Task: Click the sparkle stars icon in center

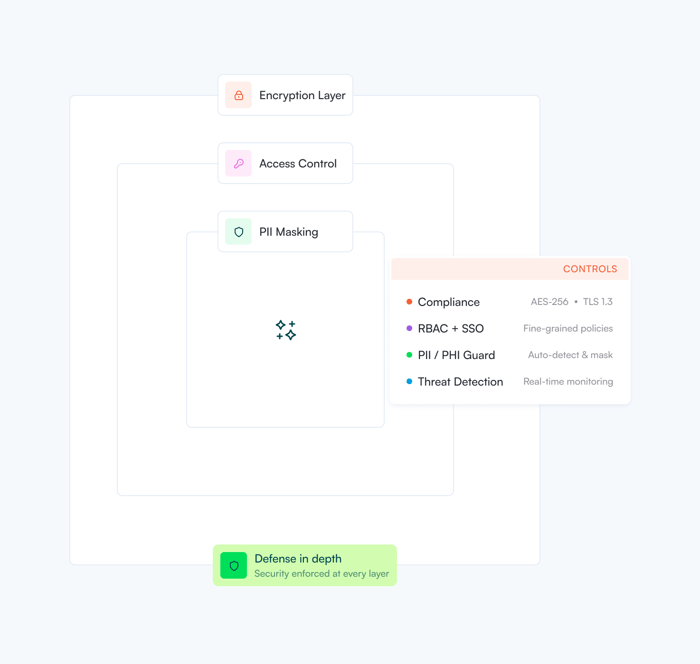Action: pos(286,330)
